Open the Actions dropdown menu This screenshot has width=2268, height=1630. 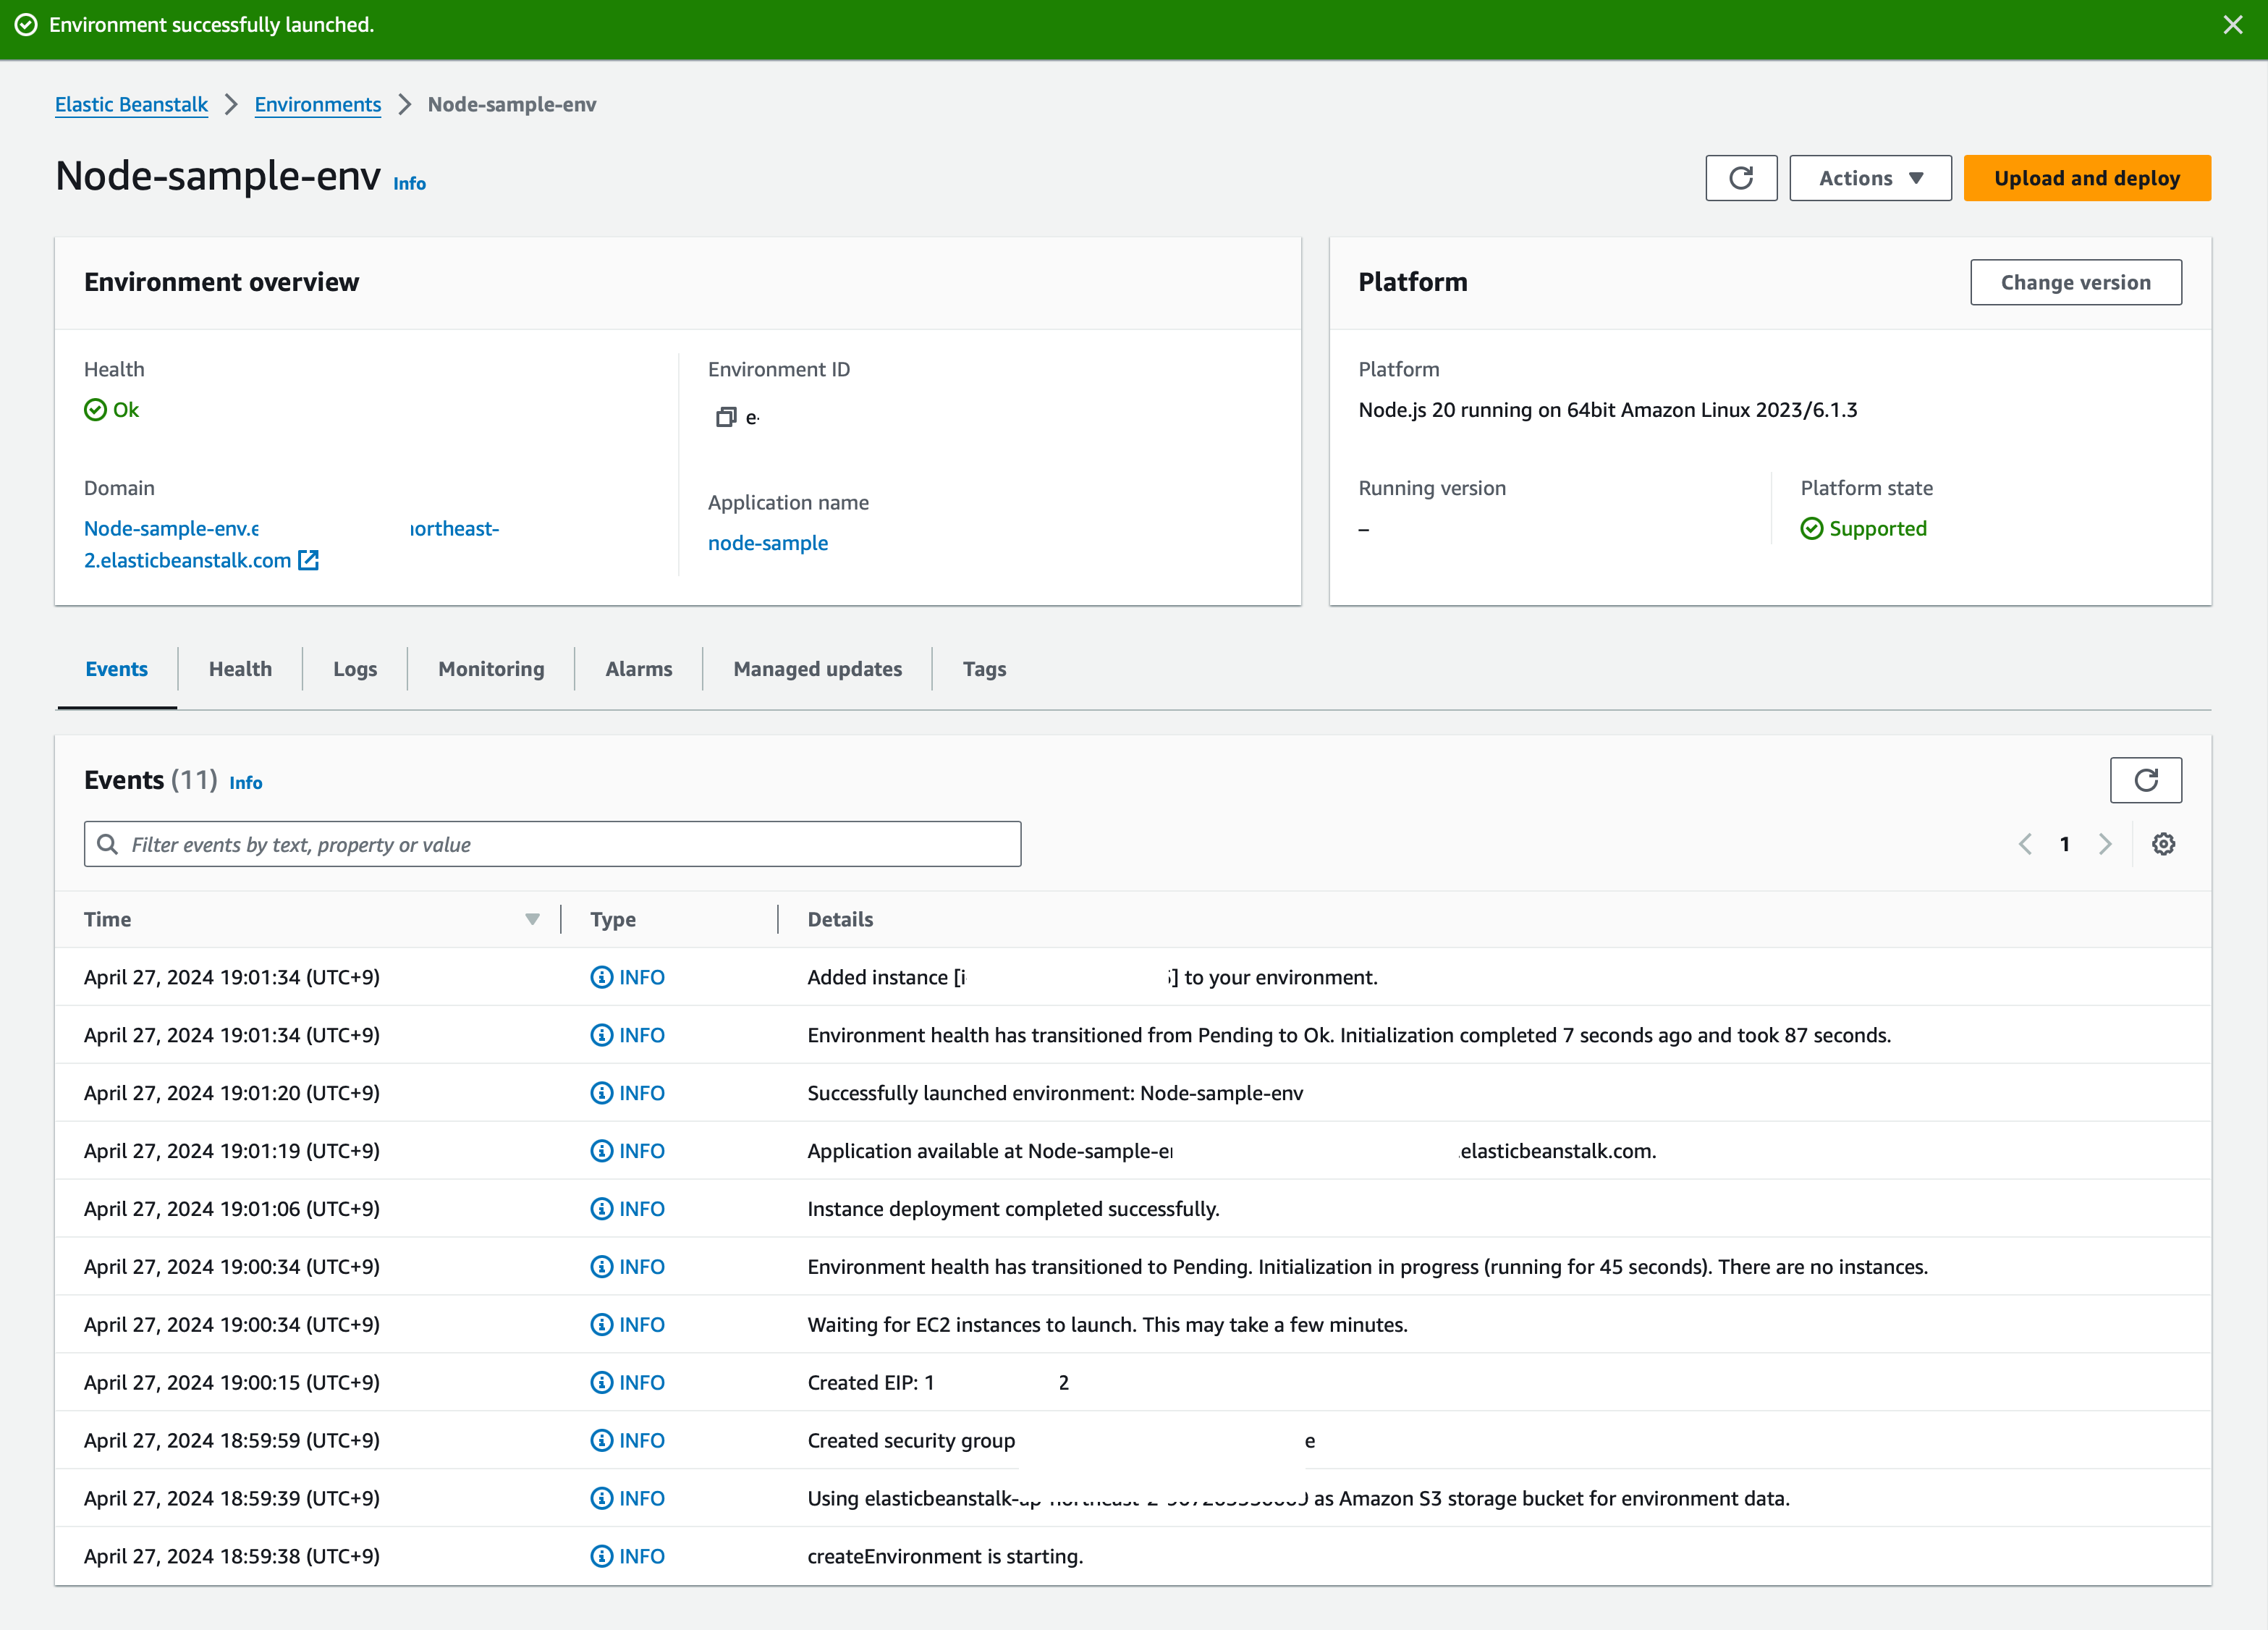1870,178
